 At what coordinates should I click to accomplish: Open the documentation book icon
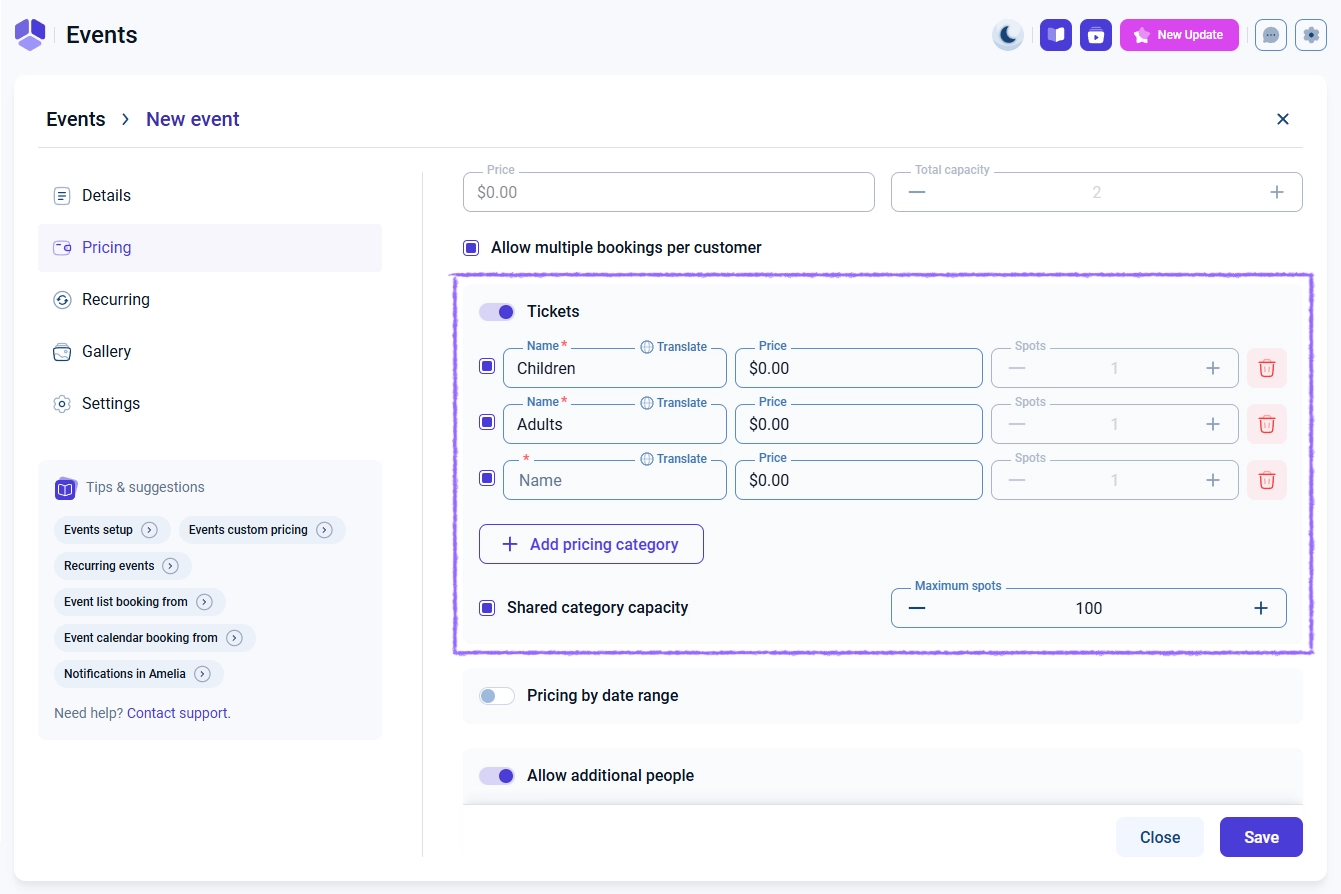click(1055, 35)
